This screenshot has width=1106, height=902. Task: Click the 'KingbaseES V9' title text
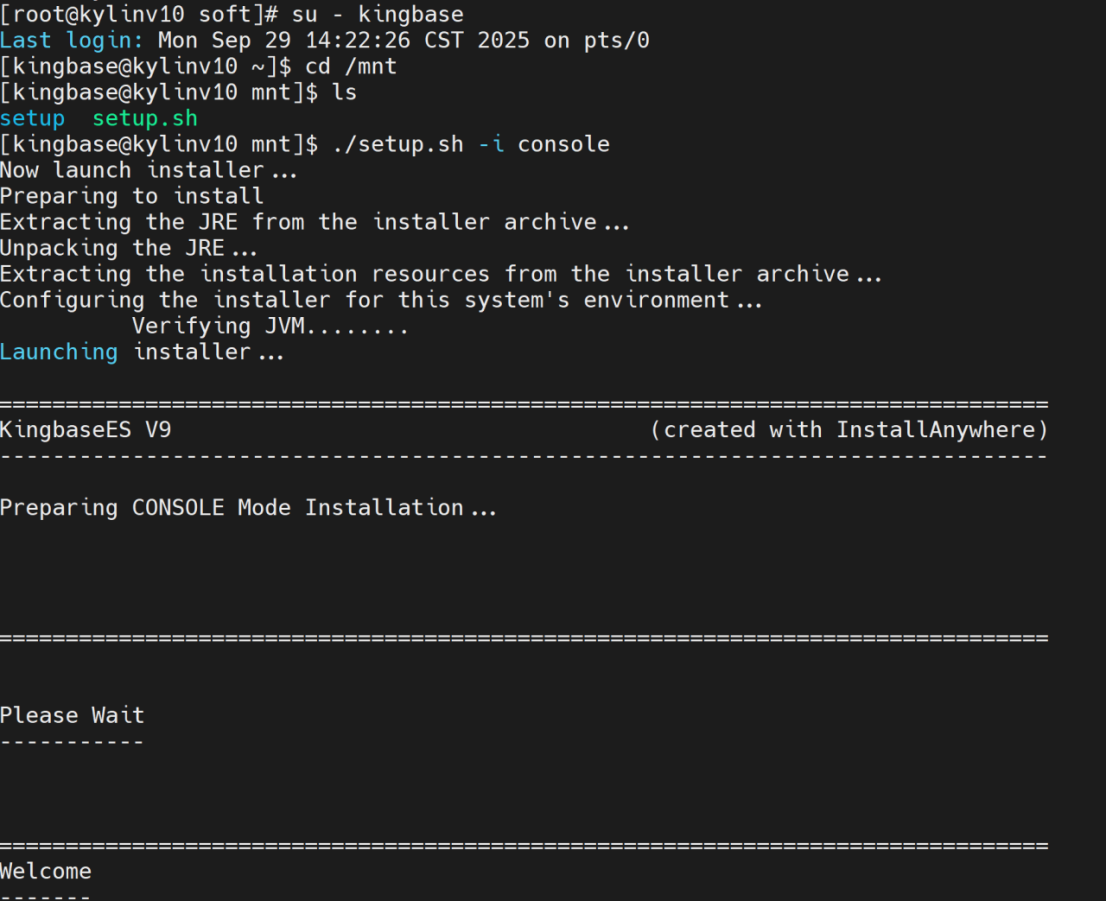click(x=92, y=430)
